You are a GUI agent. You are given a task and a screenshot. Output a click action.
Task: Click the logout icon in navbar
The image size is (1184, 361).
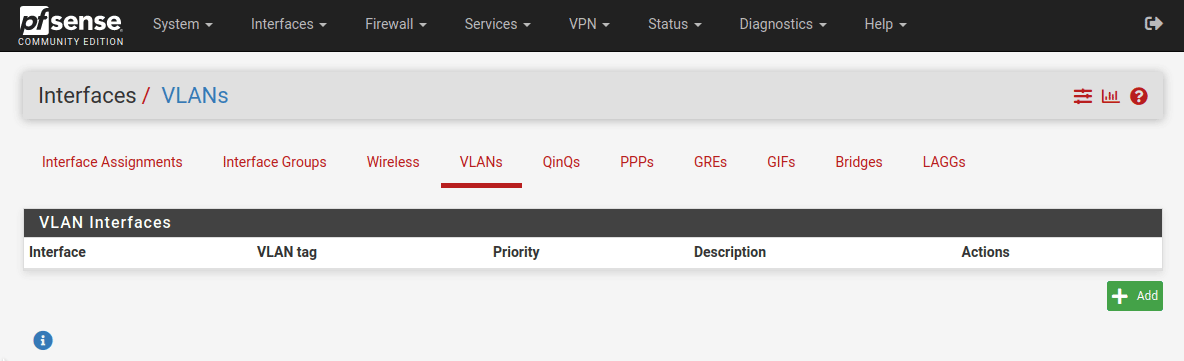pyautogui.click(x=1153, y=23)
